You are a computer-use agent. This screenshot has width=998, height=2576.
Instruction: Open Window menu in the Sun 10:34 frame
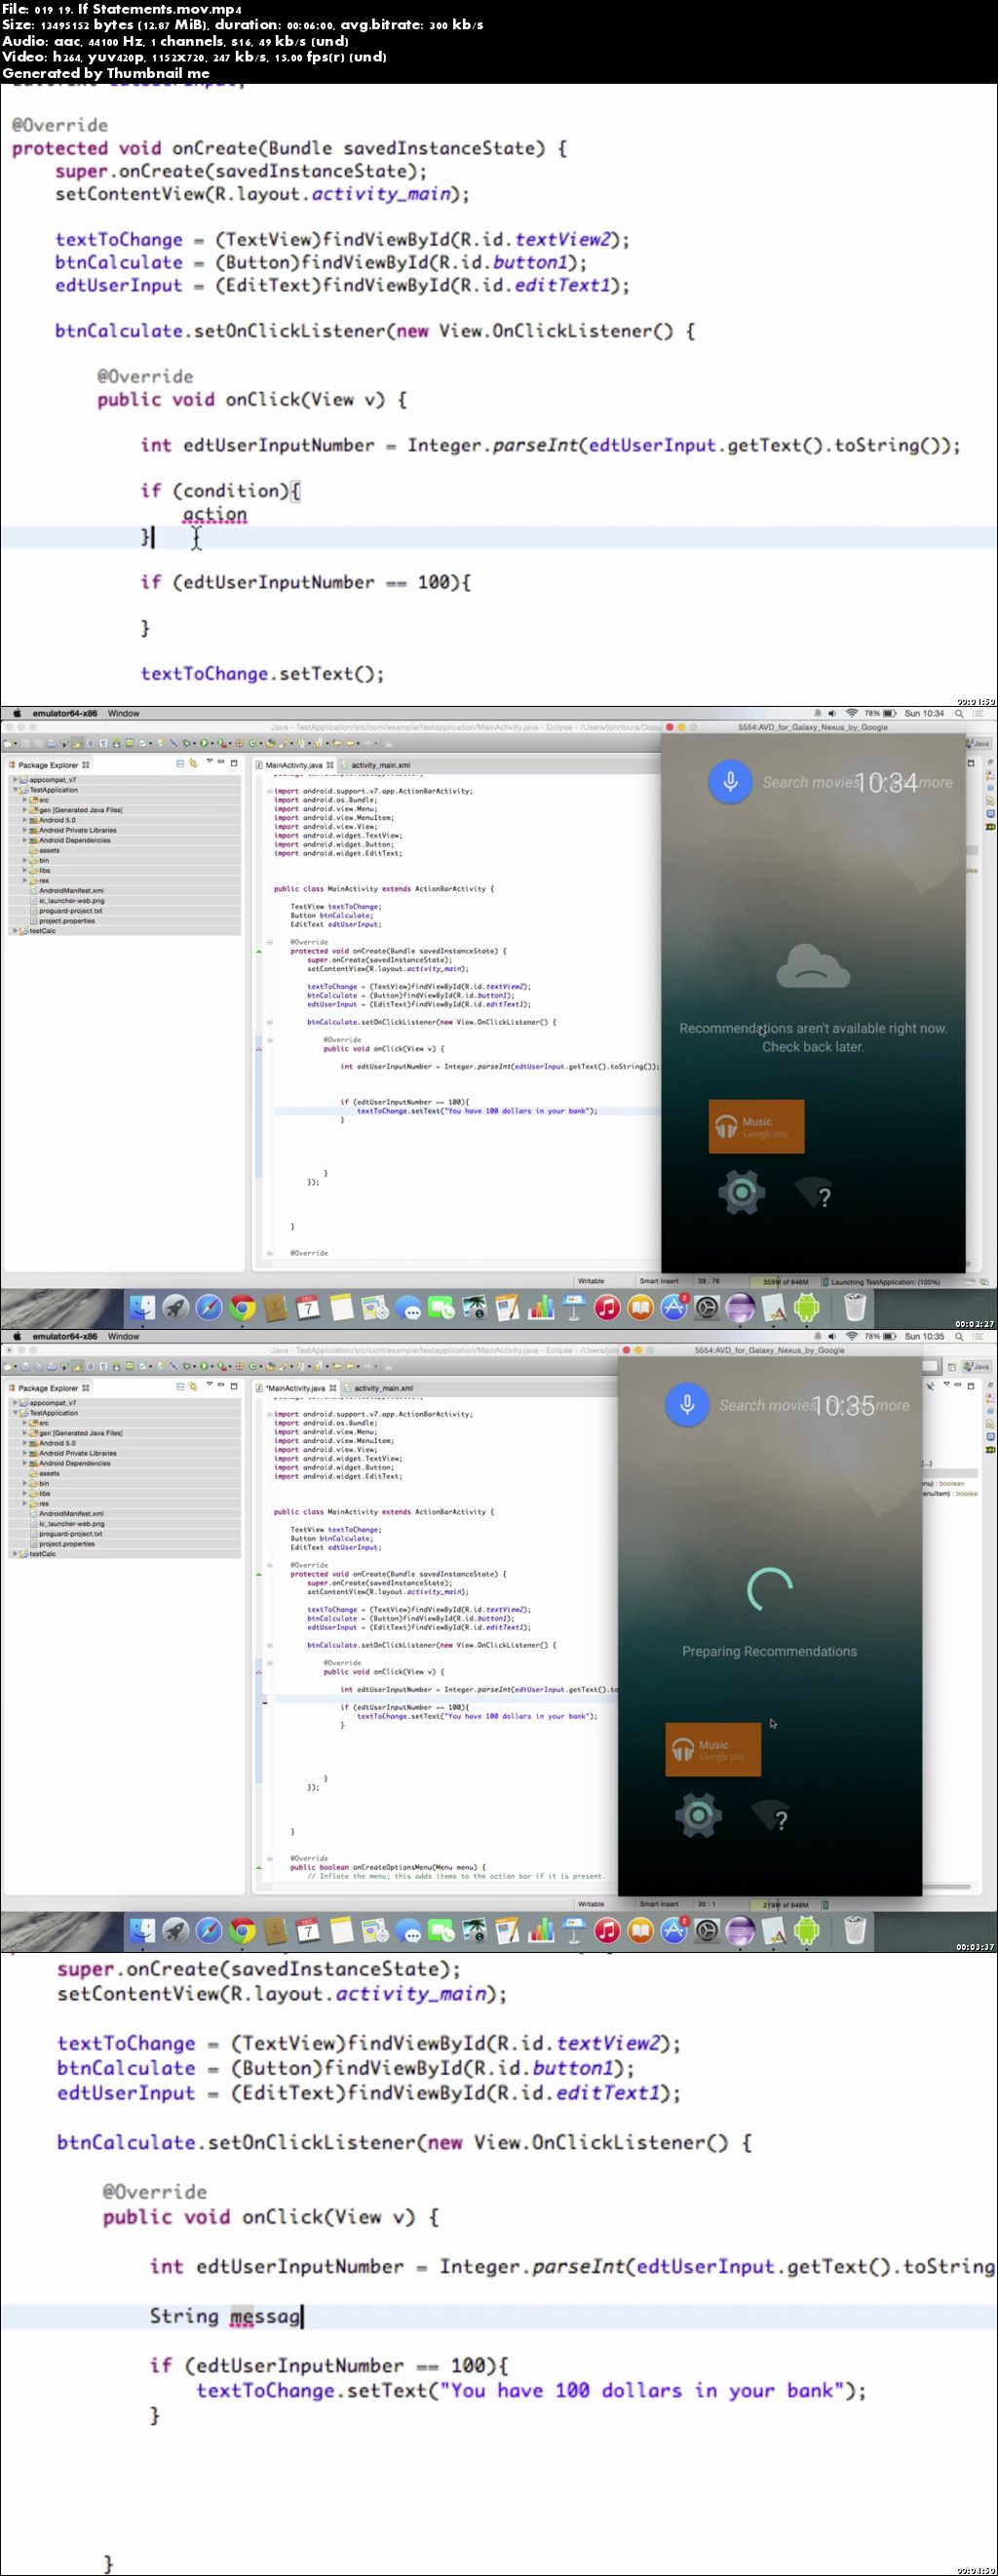click(x=123, y=713)
